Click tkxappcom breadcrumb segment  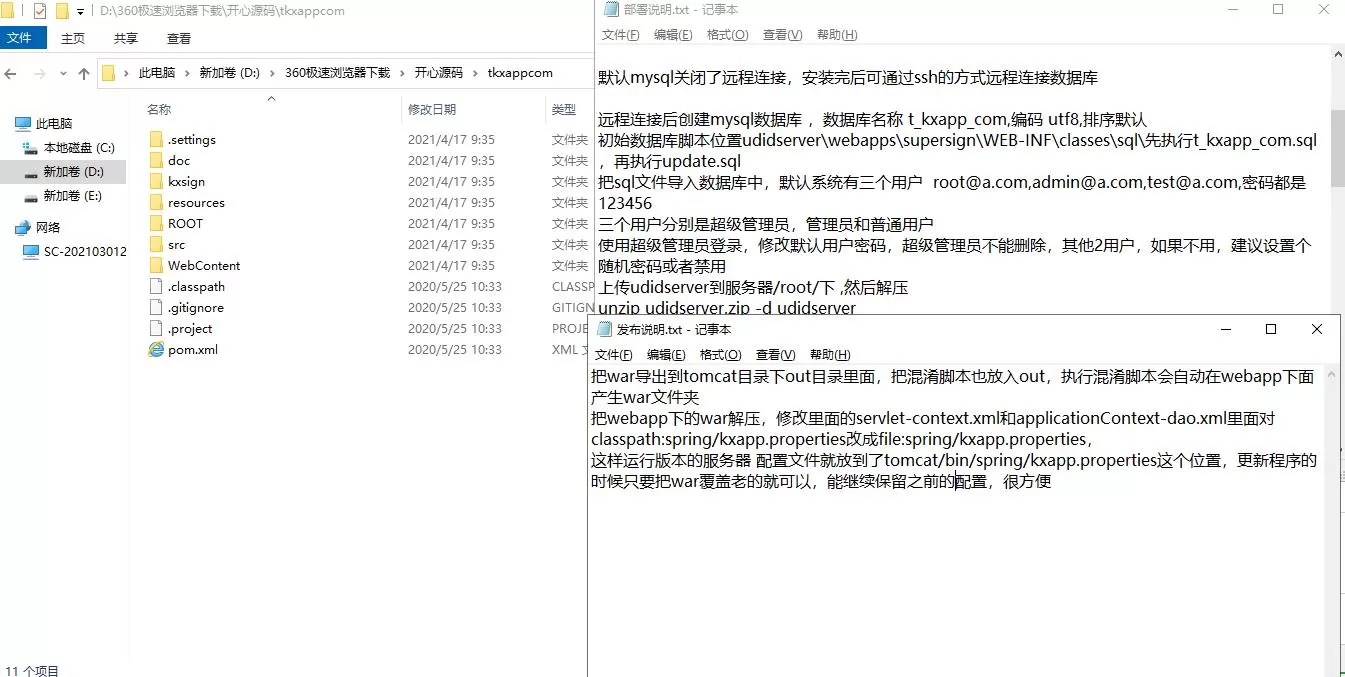pos(520,73)
